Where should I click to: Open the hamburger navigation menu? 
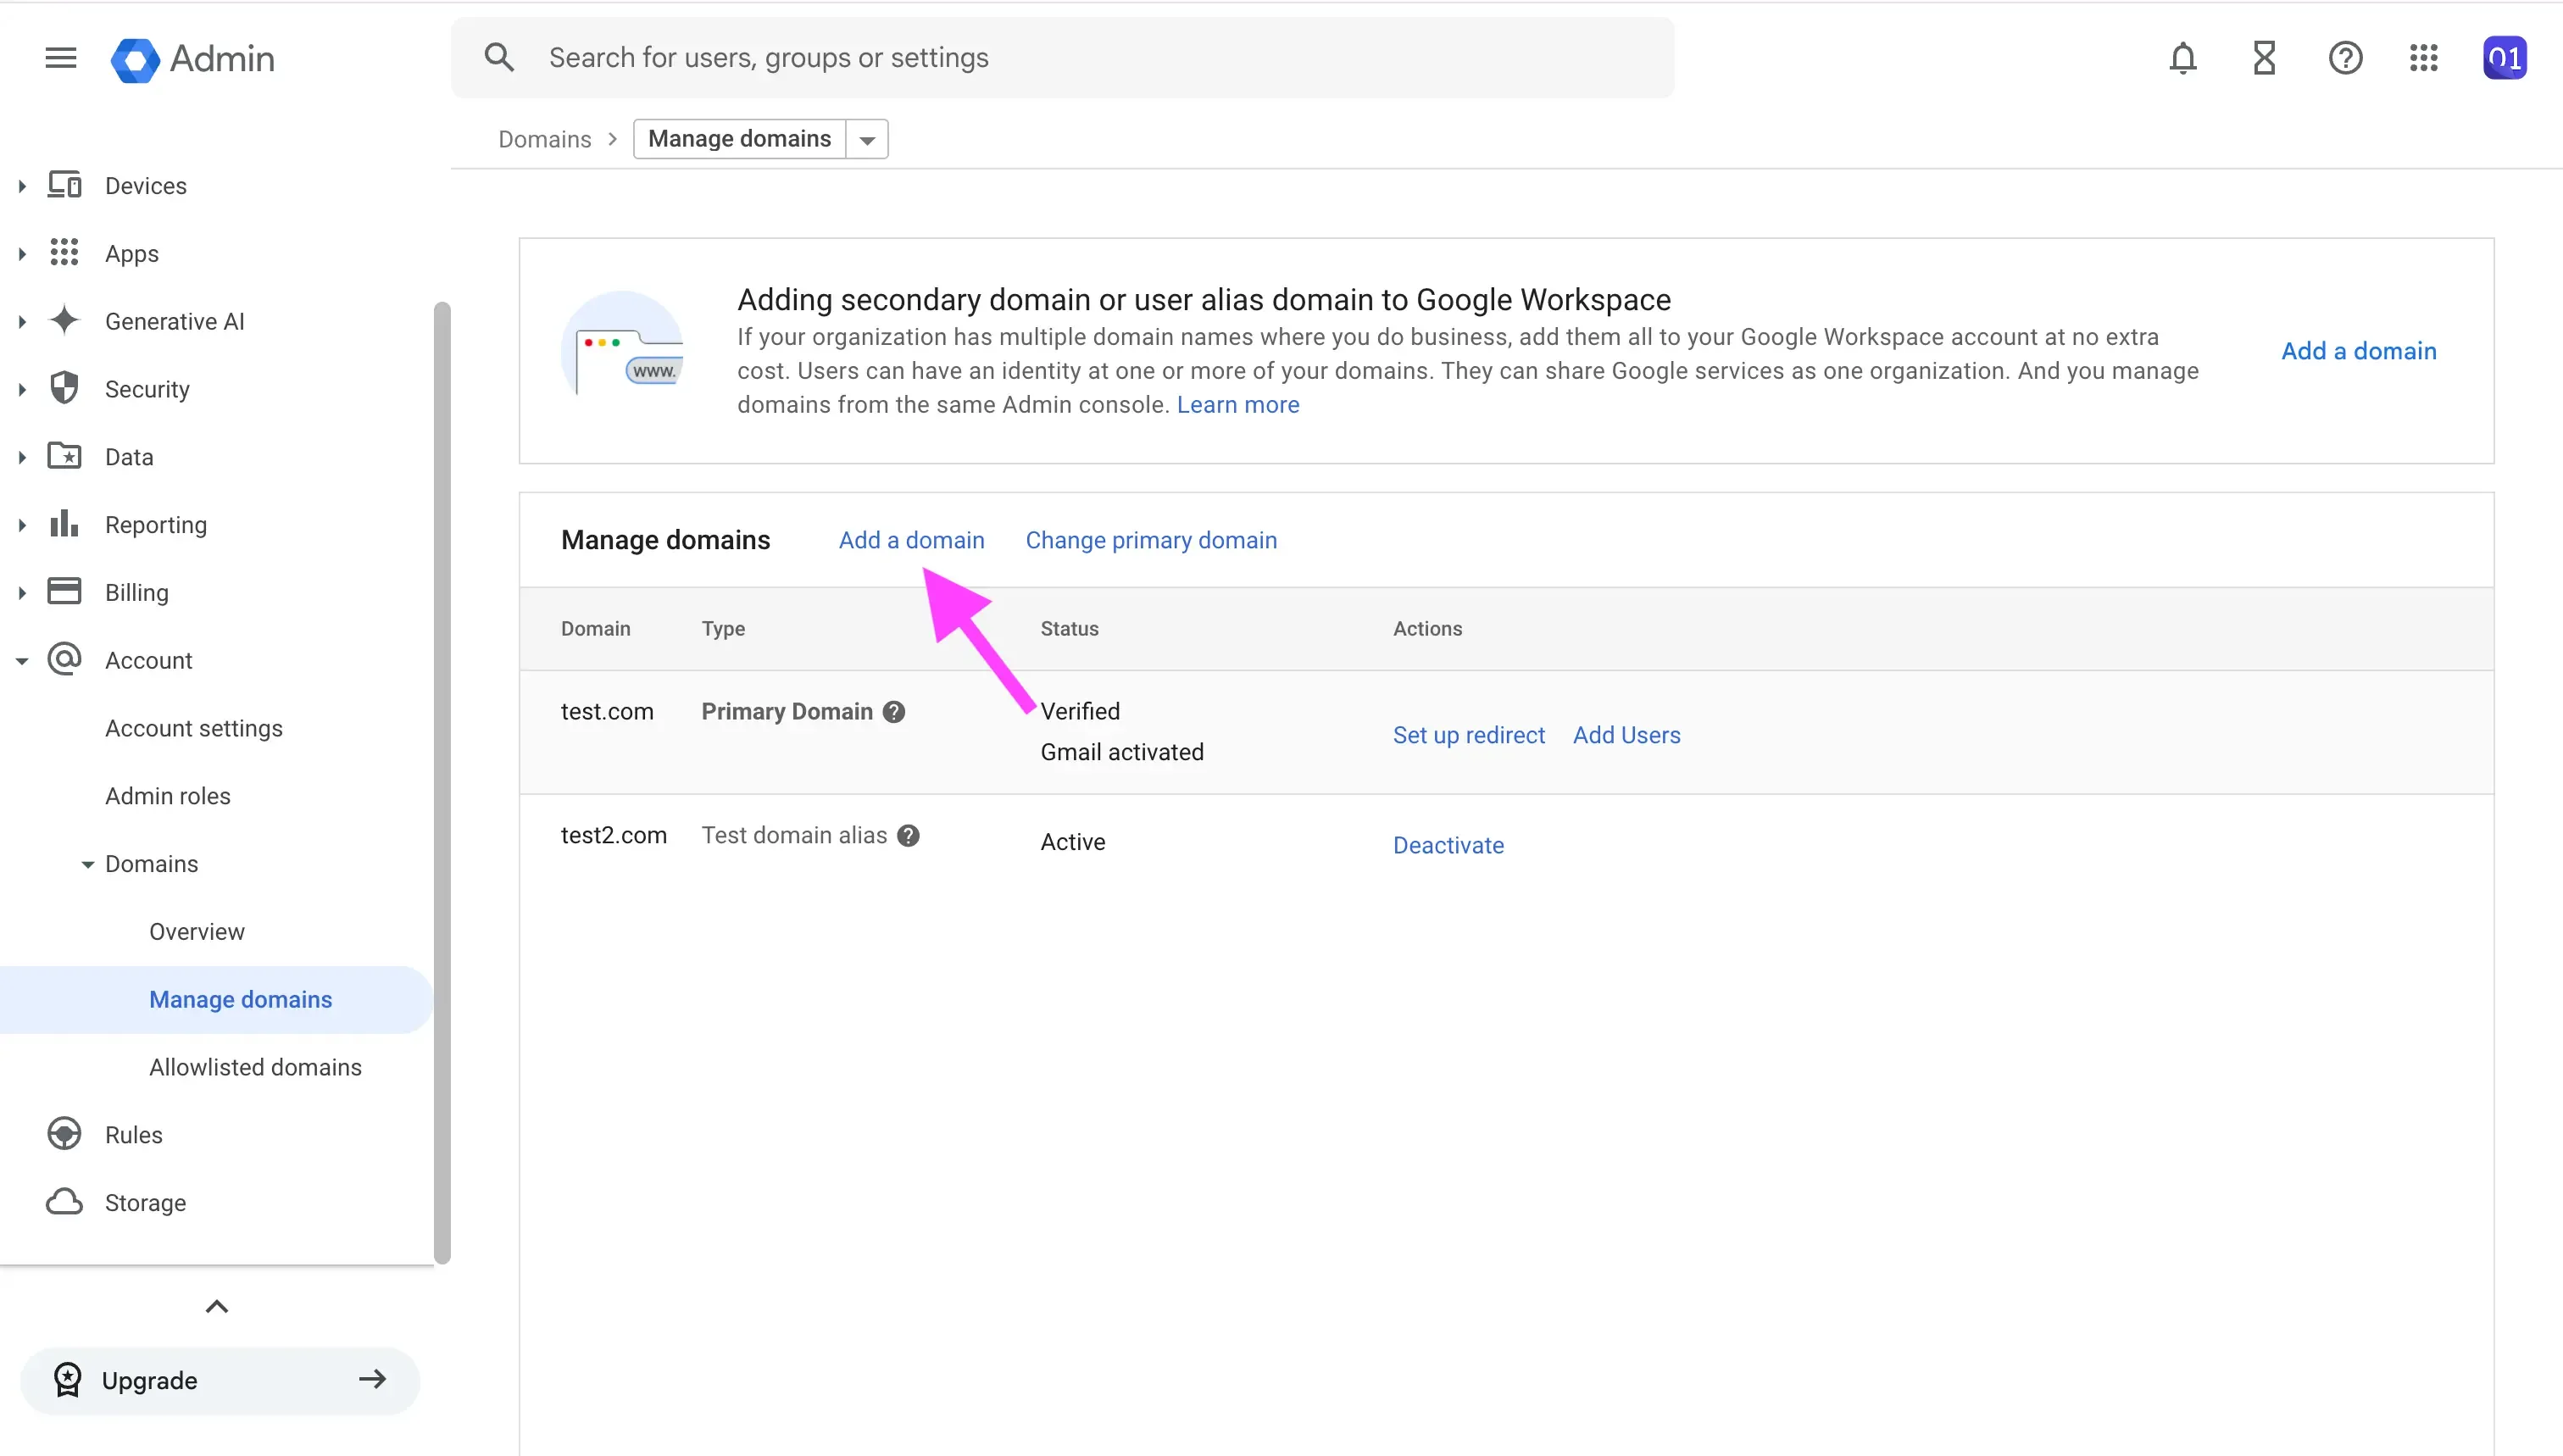pos(59,57)
